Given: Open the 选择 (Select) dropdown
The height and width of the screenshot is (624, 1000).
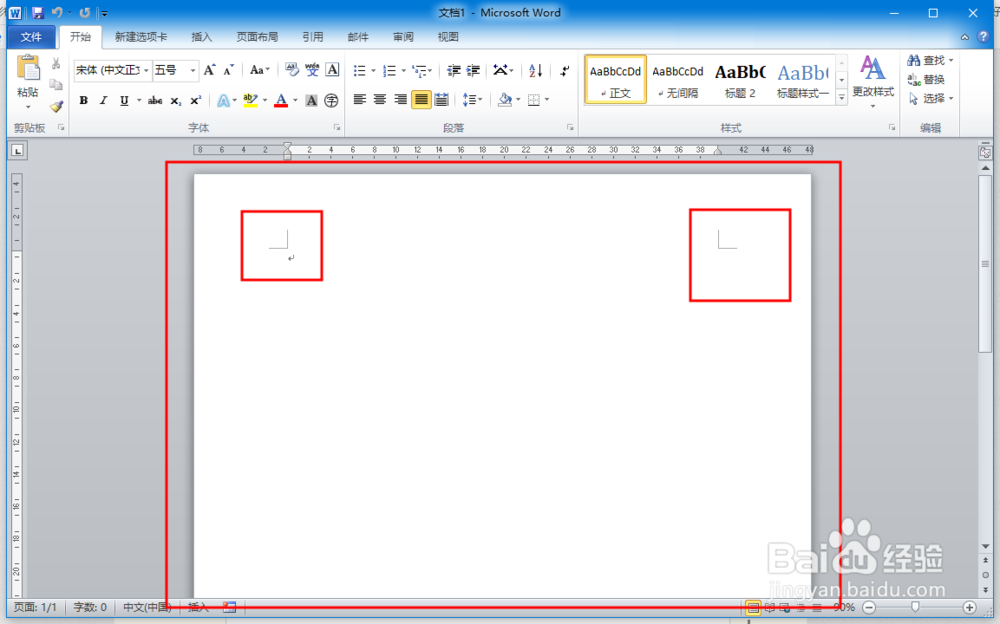Looking at the screenshot, I should click(932, 98).
